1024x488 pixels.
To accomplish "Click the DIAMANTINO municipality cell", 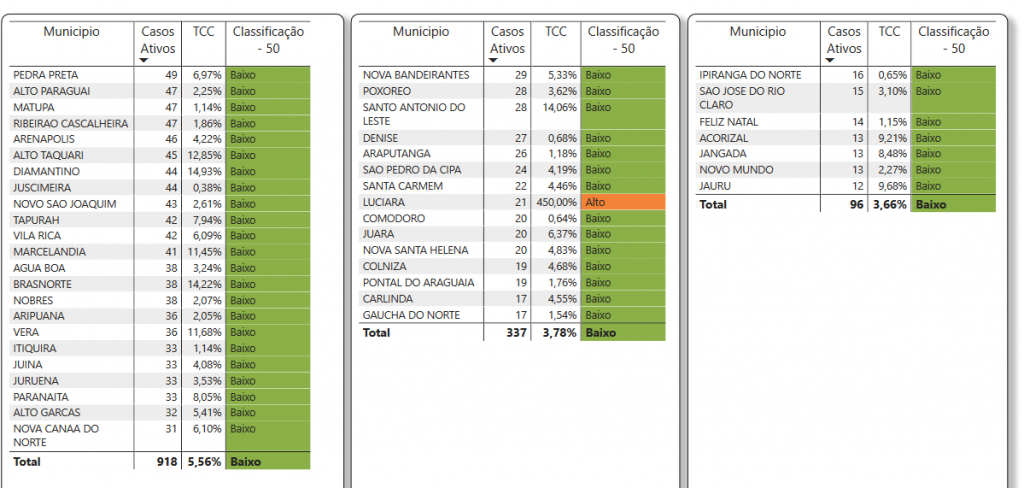I will click(47, 171).
